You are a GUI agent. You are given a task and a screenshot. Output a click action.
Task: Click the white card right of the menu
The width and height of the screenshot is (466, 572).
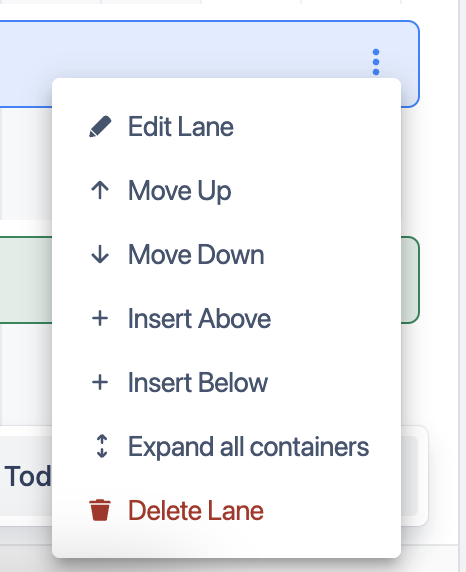click(x=415, y=476)
